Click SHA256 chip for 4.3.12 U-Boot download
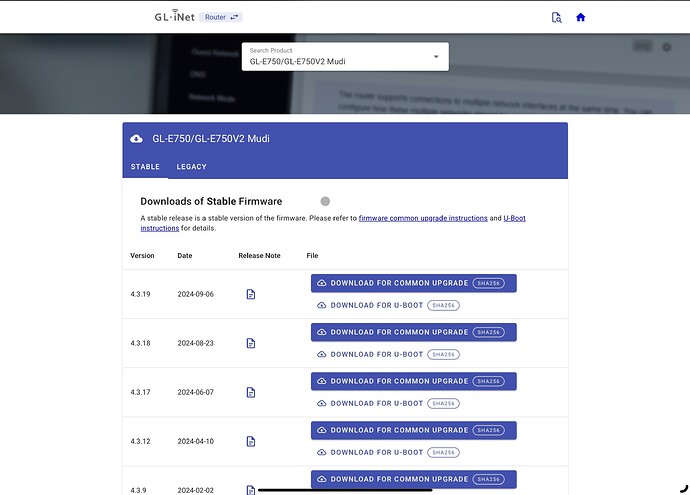 click(x=442, y=452)
